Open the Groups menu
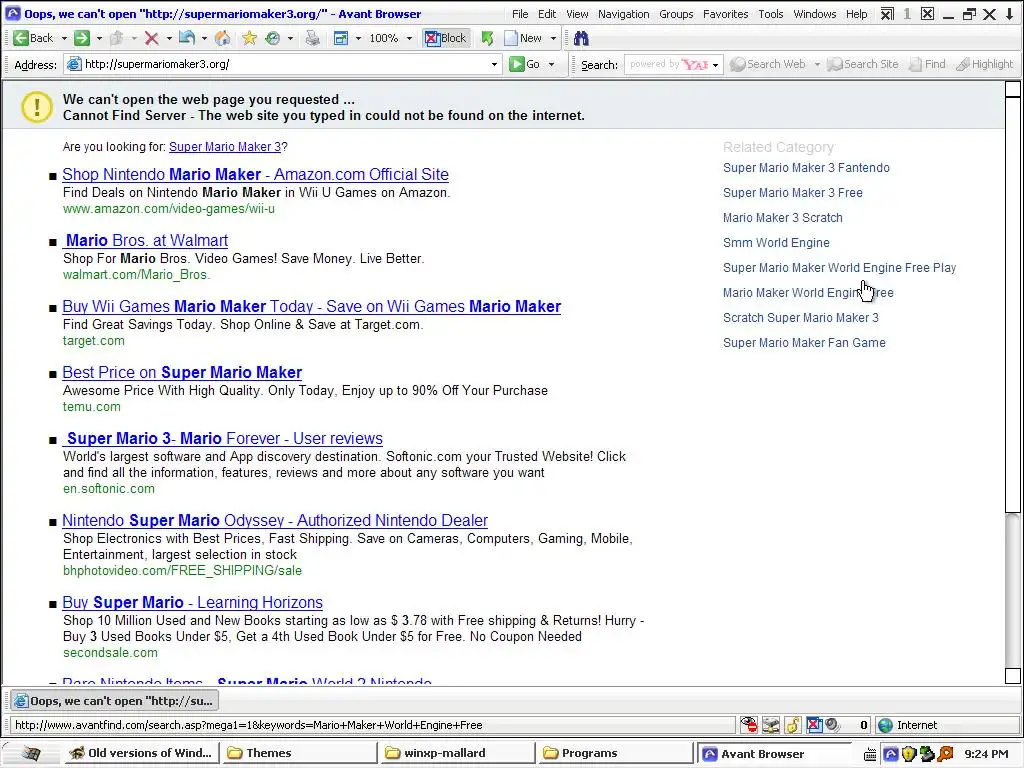 pyautogui.click(x=676, y=14)
